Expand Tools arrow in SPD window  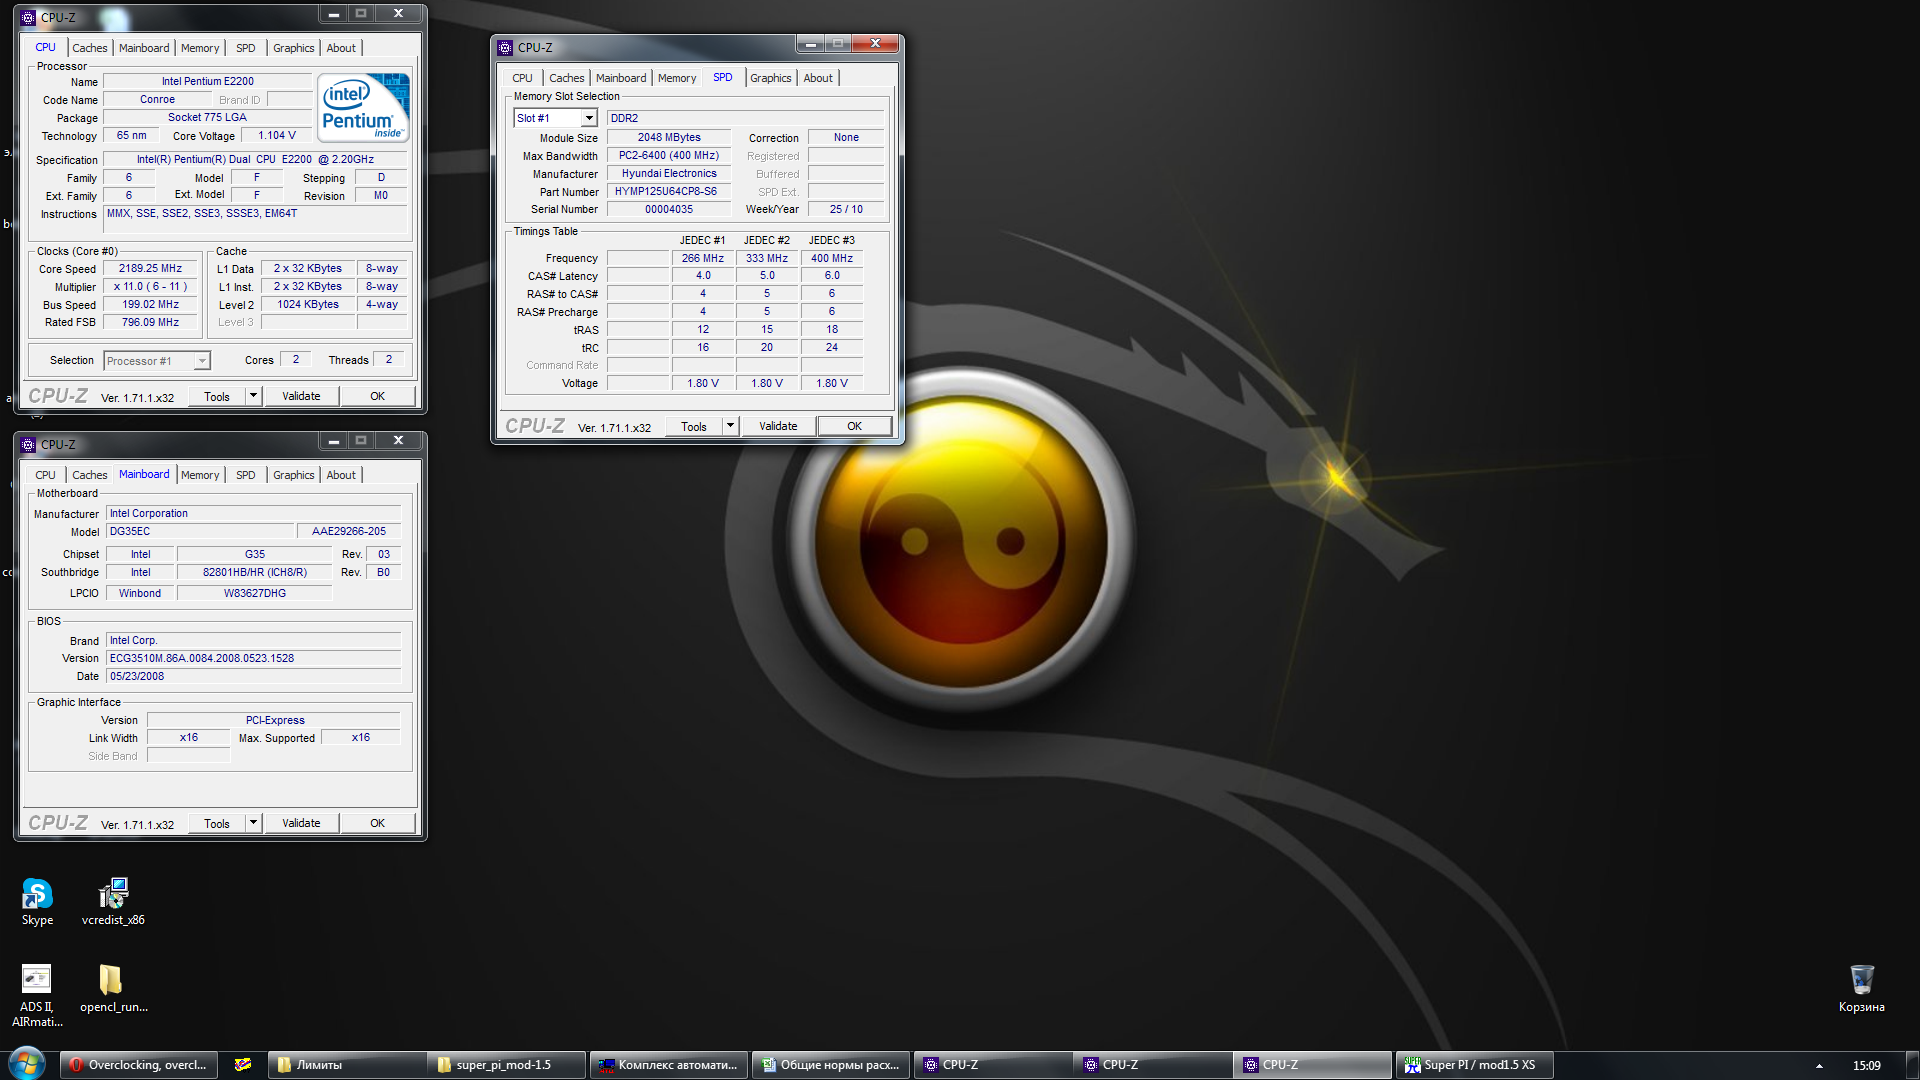[730, 426]
